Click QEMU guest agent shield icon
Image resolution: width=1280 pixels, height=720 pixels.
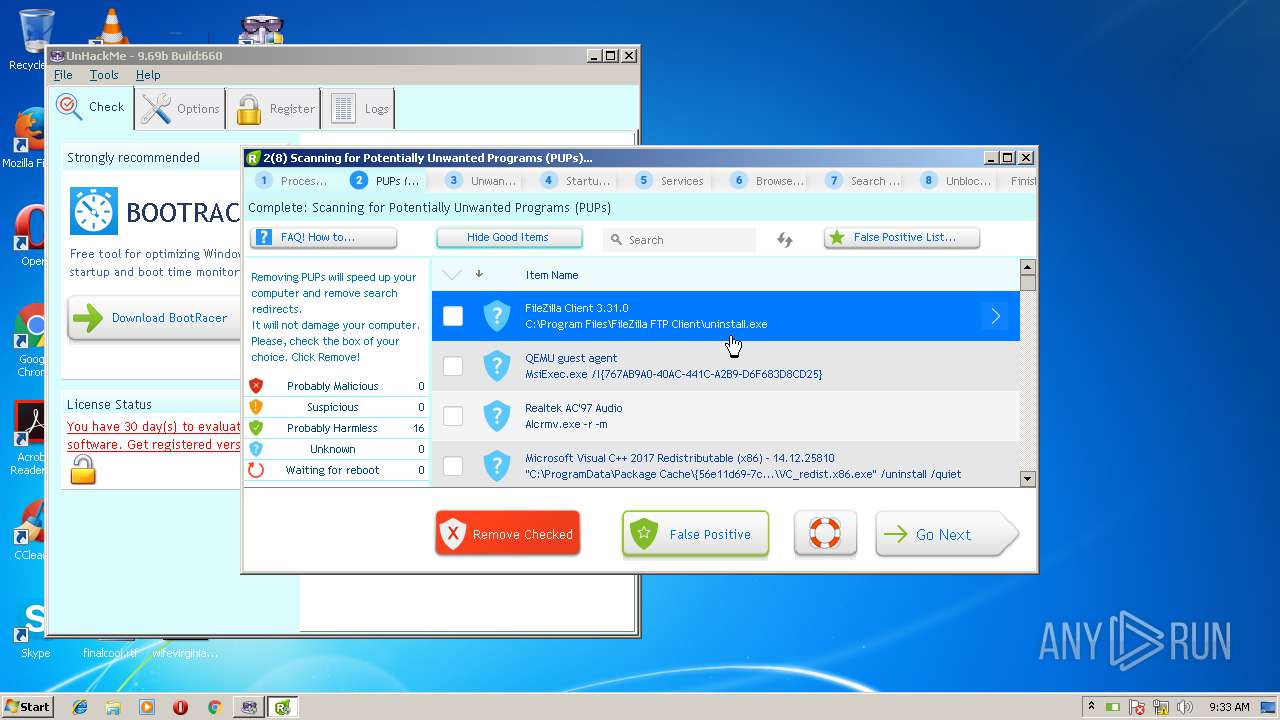click(497, 366)
